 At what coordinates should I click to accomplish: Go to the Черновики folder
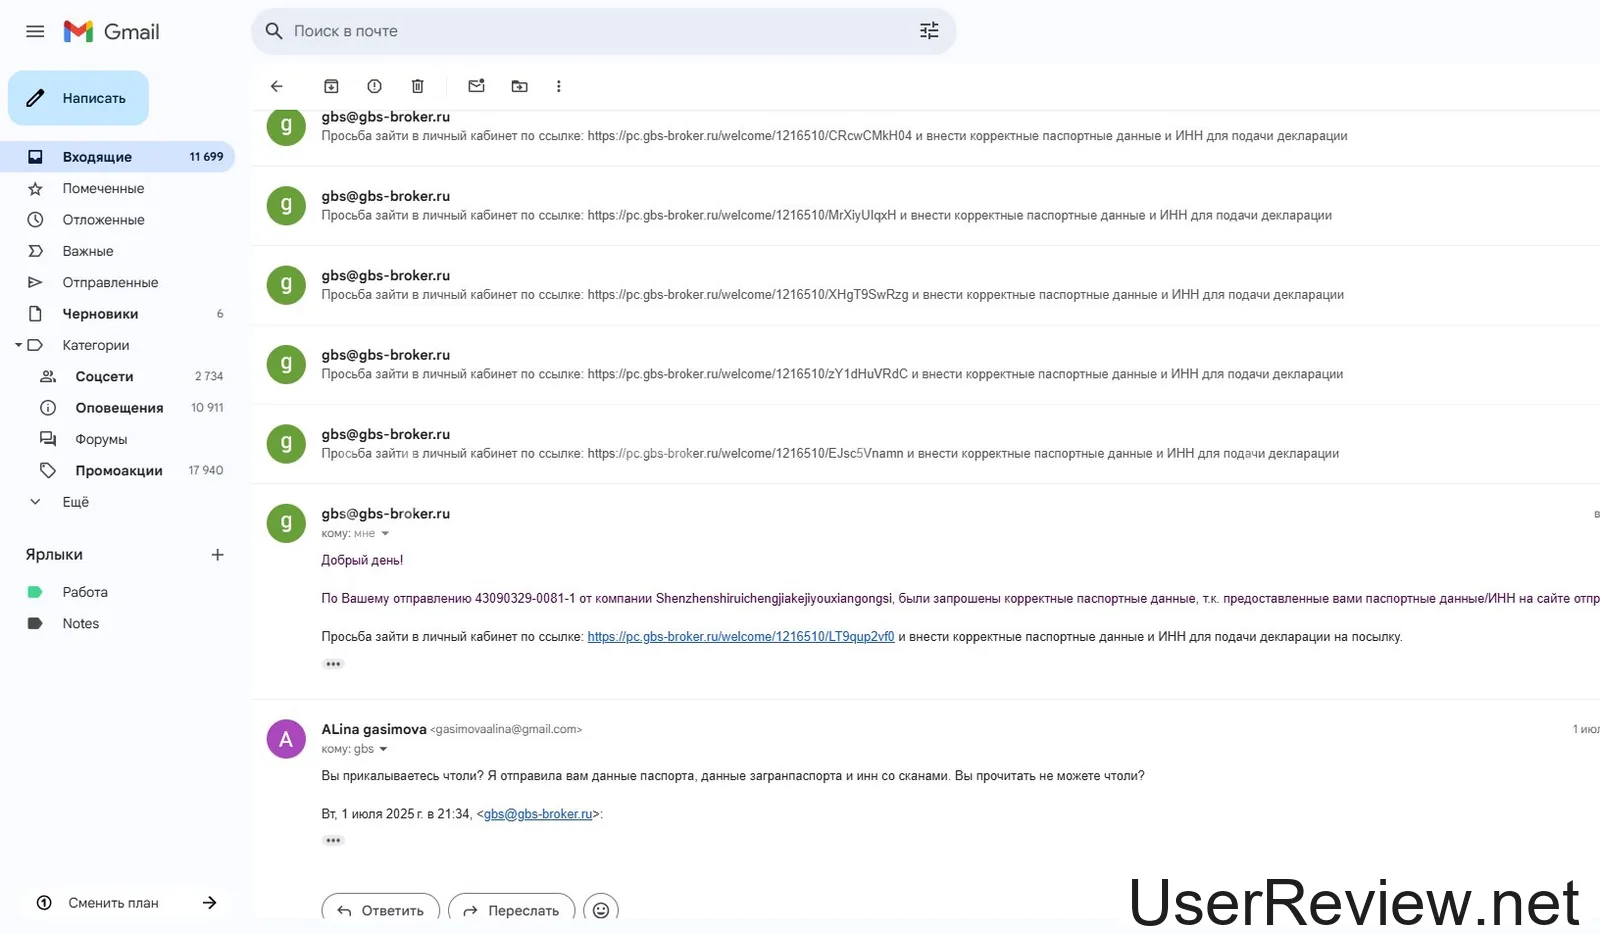(x=100, y=314)
